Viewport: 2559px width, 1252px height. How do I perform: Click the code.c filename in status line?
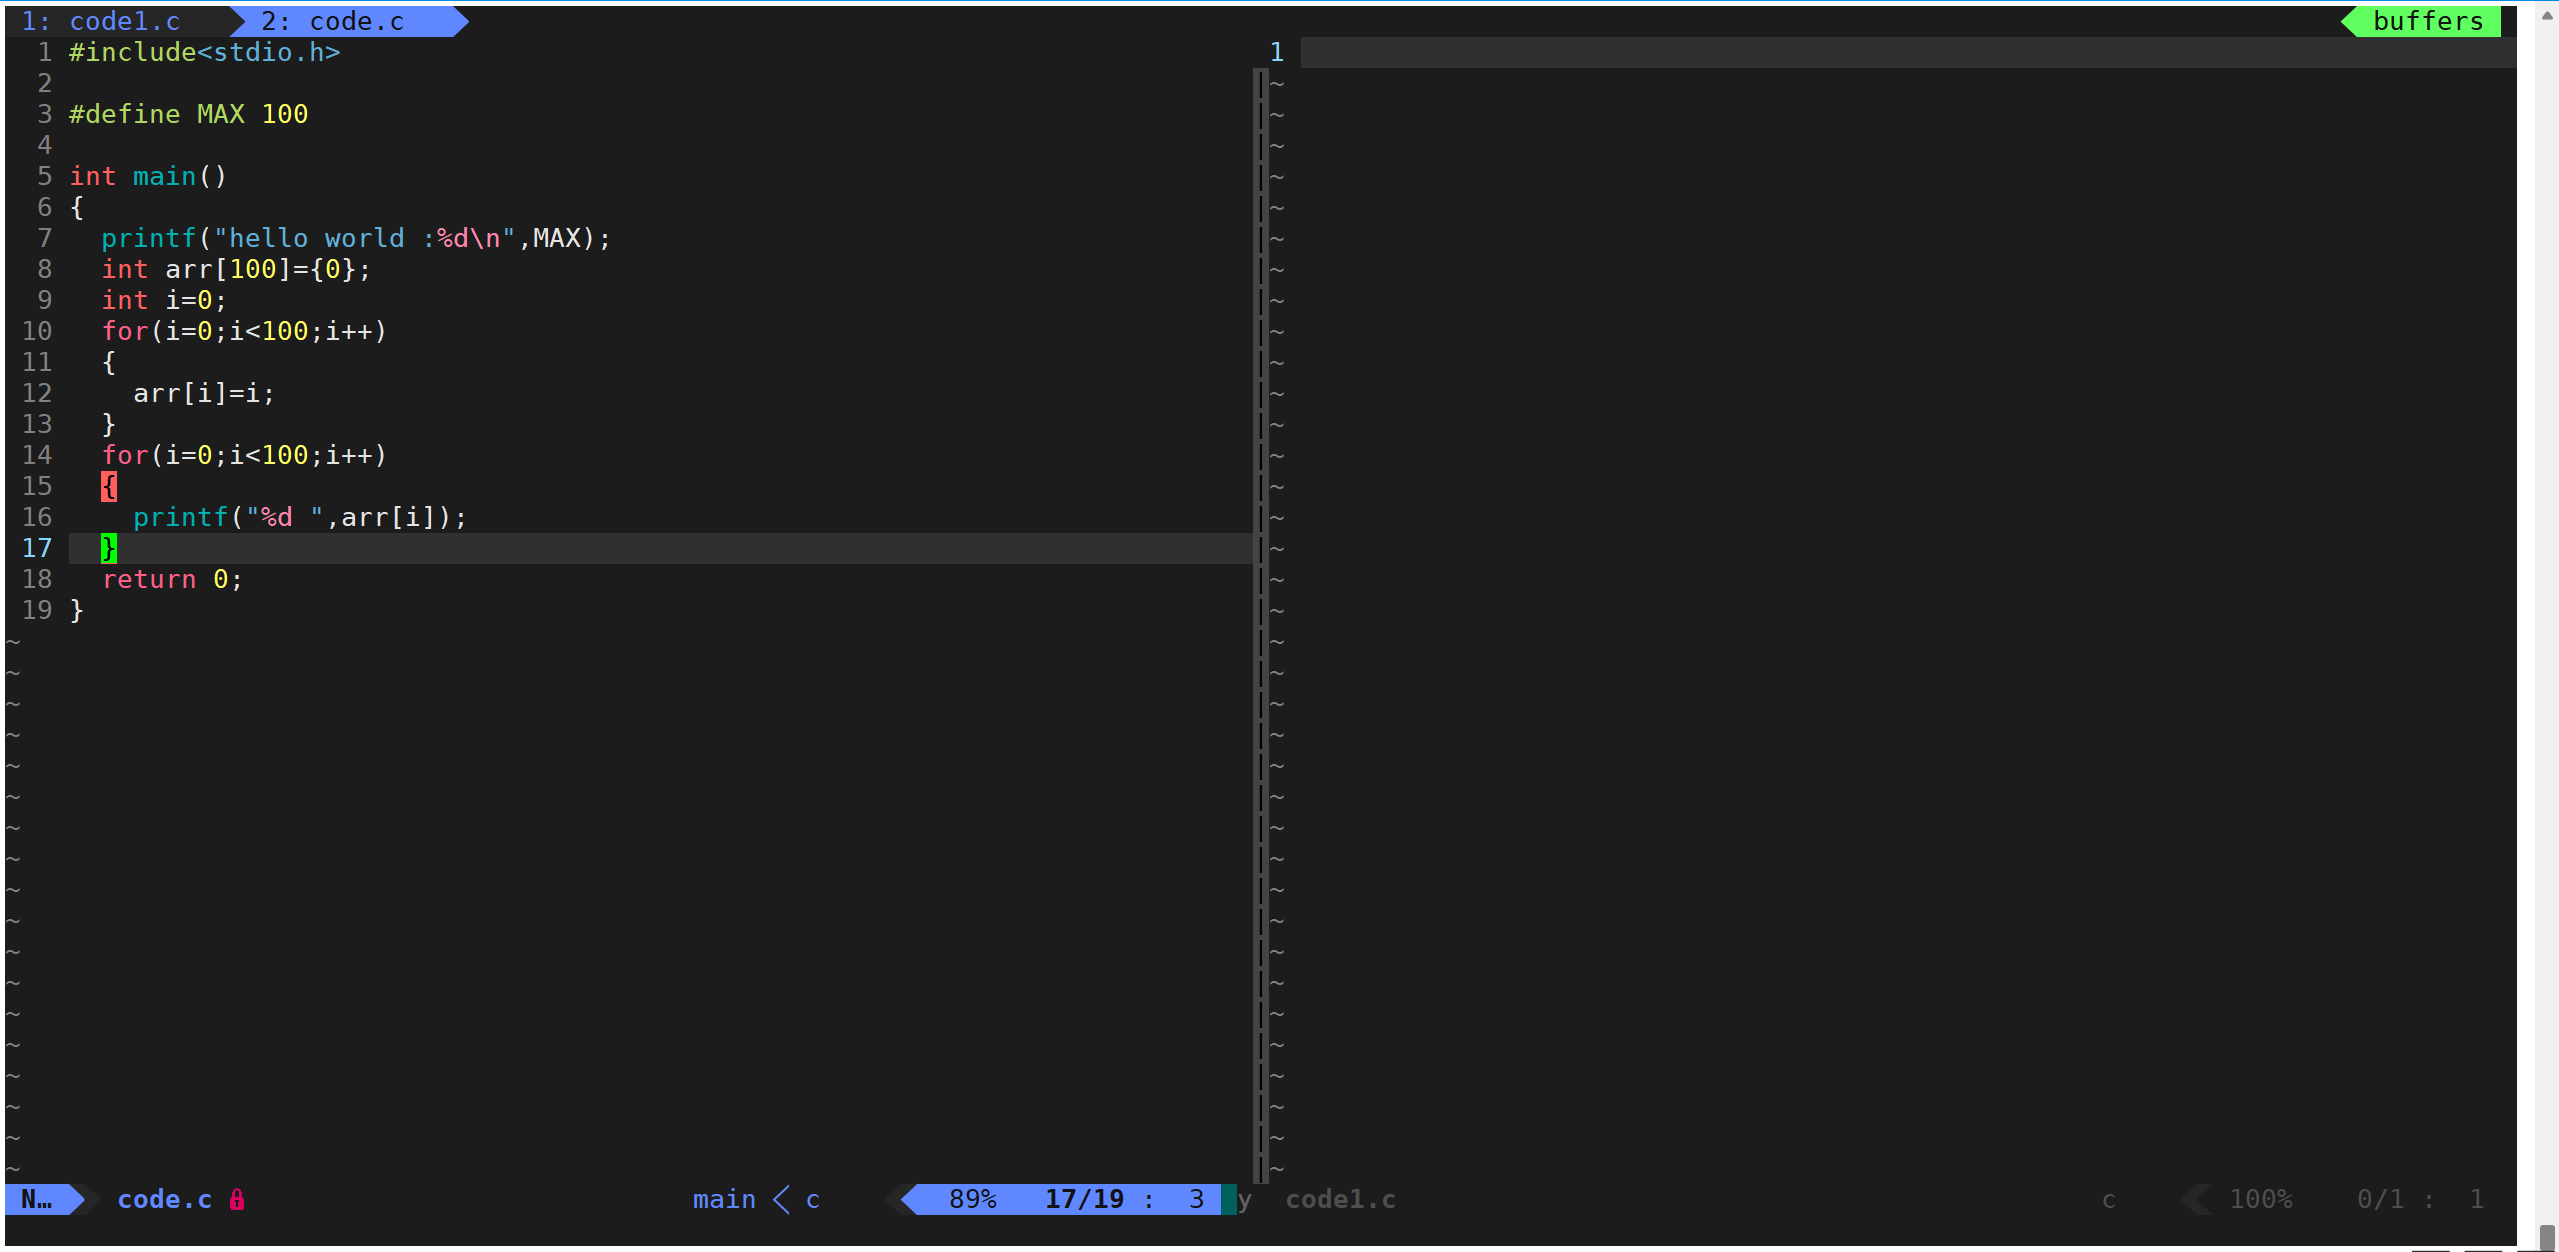(x=164, y=1199)
